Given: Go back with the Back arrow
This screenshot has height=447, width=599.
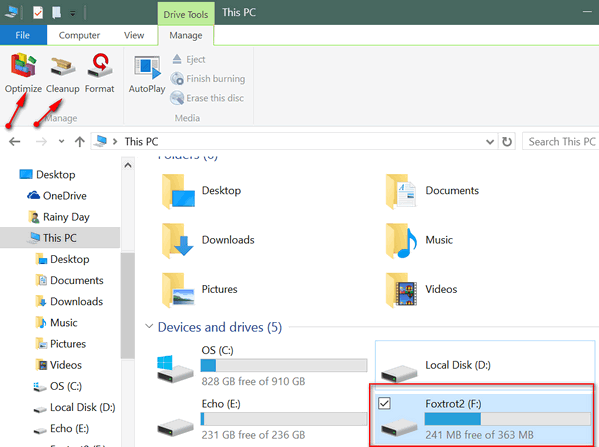Looking at the screenshot, I should (15, 142).
